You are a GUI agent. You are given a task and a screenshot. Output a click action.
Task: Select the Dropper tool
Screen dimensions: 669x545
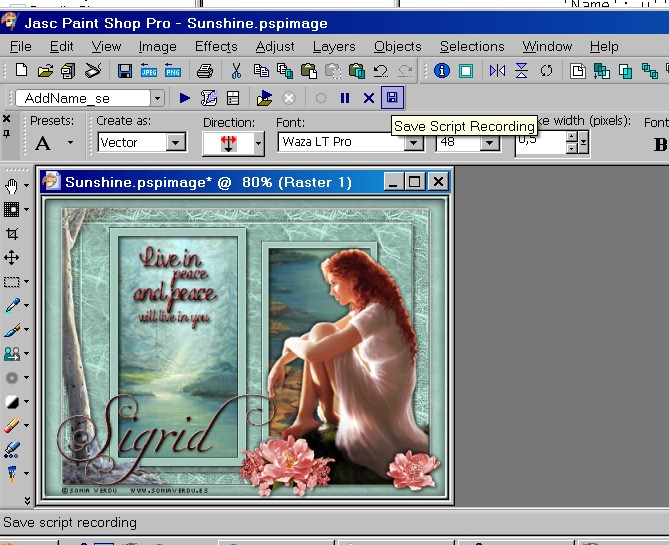[x=12, y=306]
